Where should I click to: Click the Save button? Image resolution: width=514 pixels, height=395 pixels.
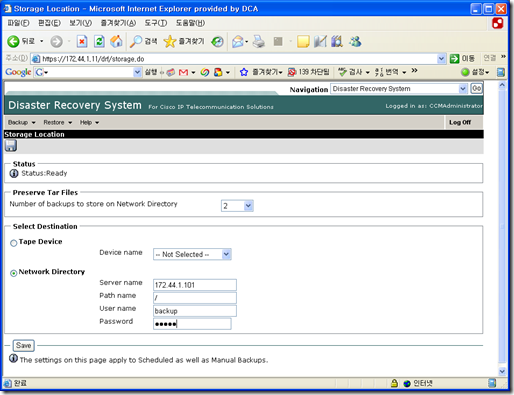pos(23,346)
